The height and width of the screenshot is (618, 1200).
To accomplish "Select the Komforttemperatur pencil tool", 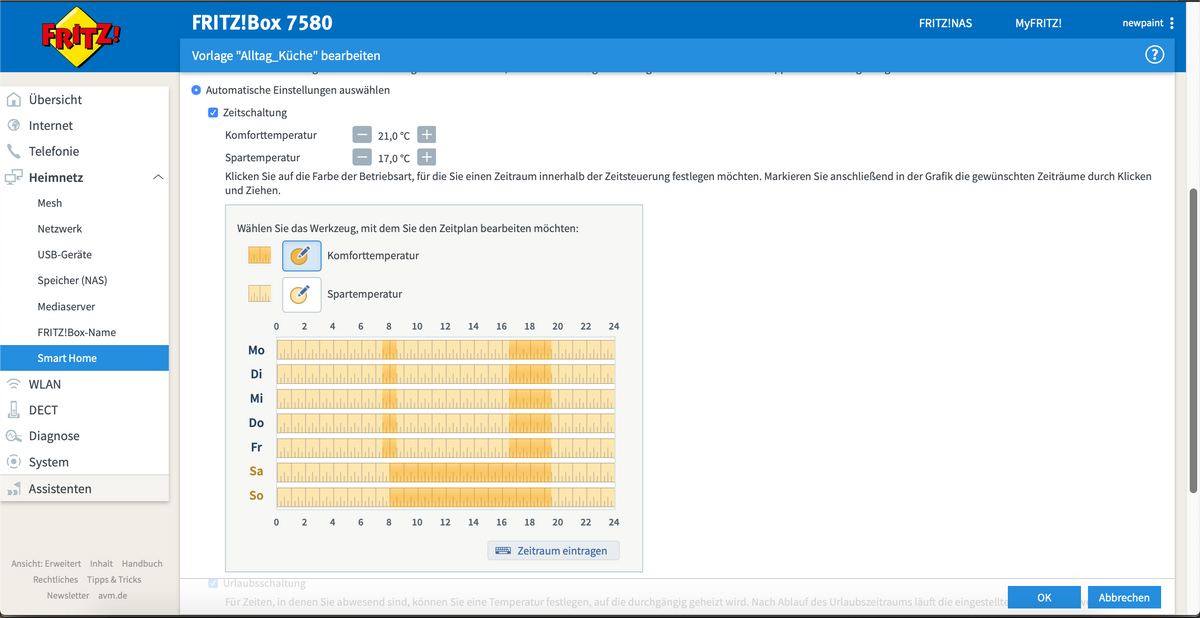I will point(301,255).
